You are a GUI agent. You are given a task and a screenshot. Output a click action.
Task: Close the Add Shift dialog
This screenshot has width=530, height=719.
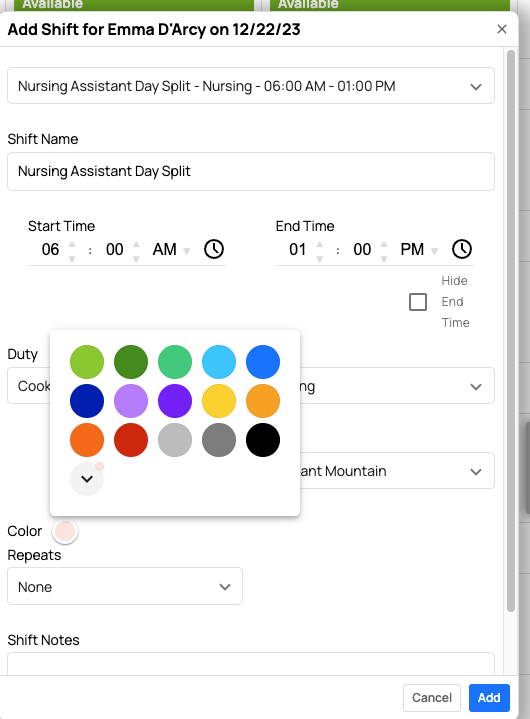(502, 29)
